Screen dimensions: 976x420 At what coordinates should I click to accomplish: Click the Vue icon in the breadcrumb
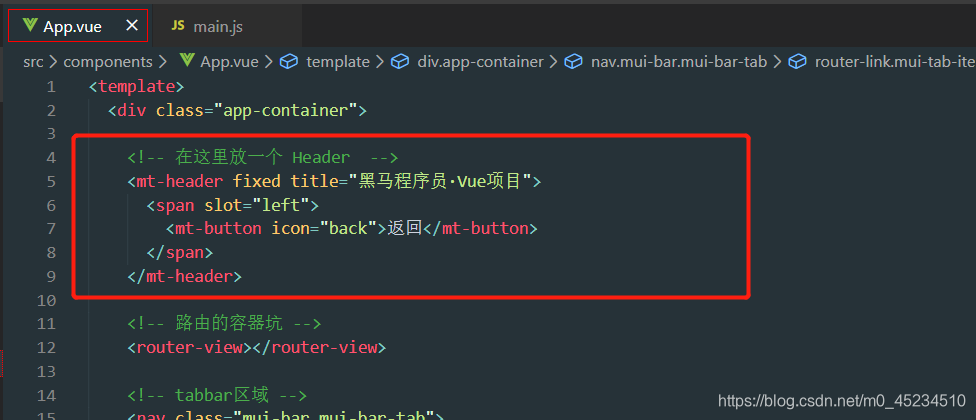tap(187, 60)
